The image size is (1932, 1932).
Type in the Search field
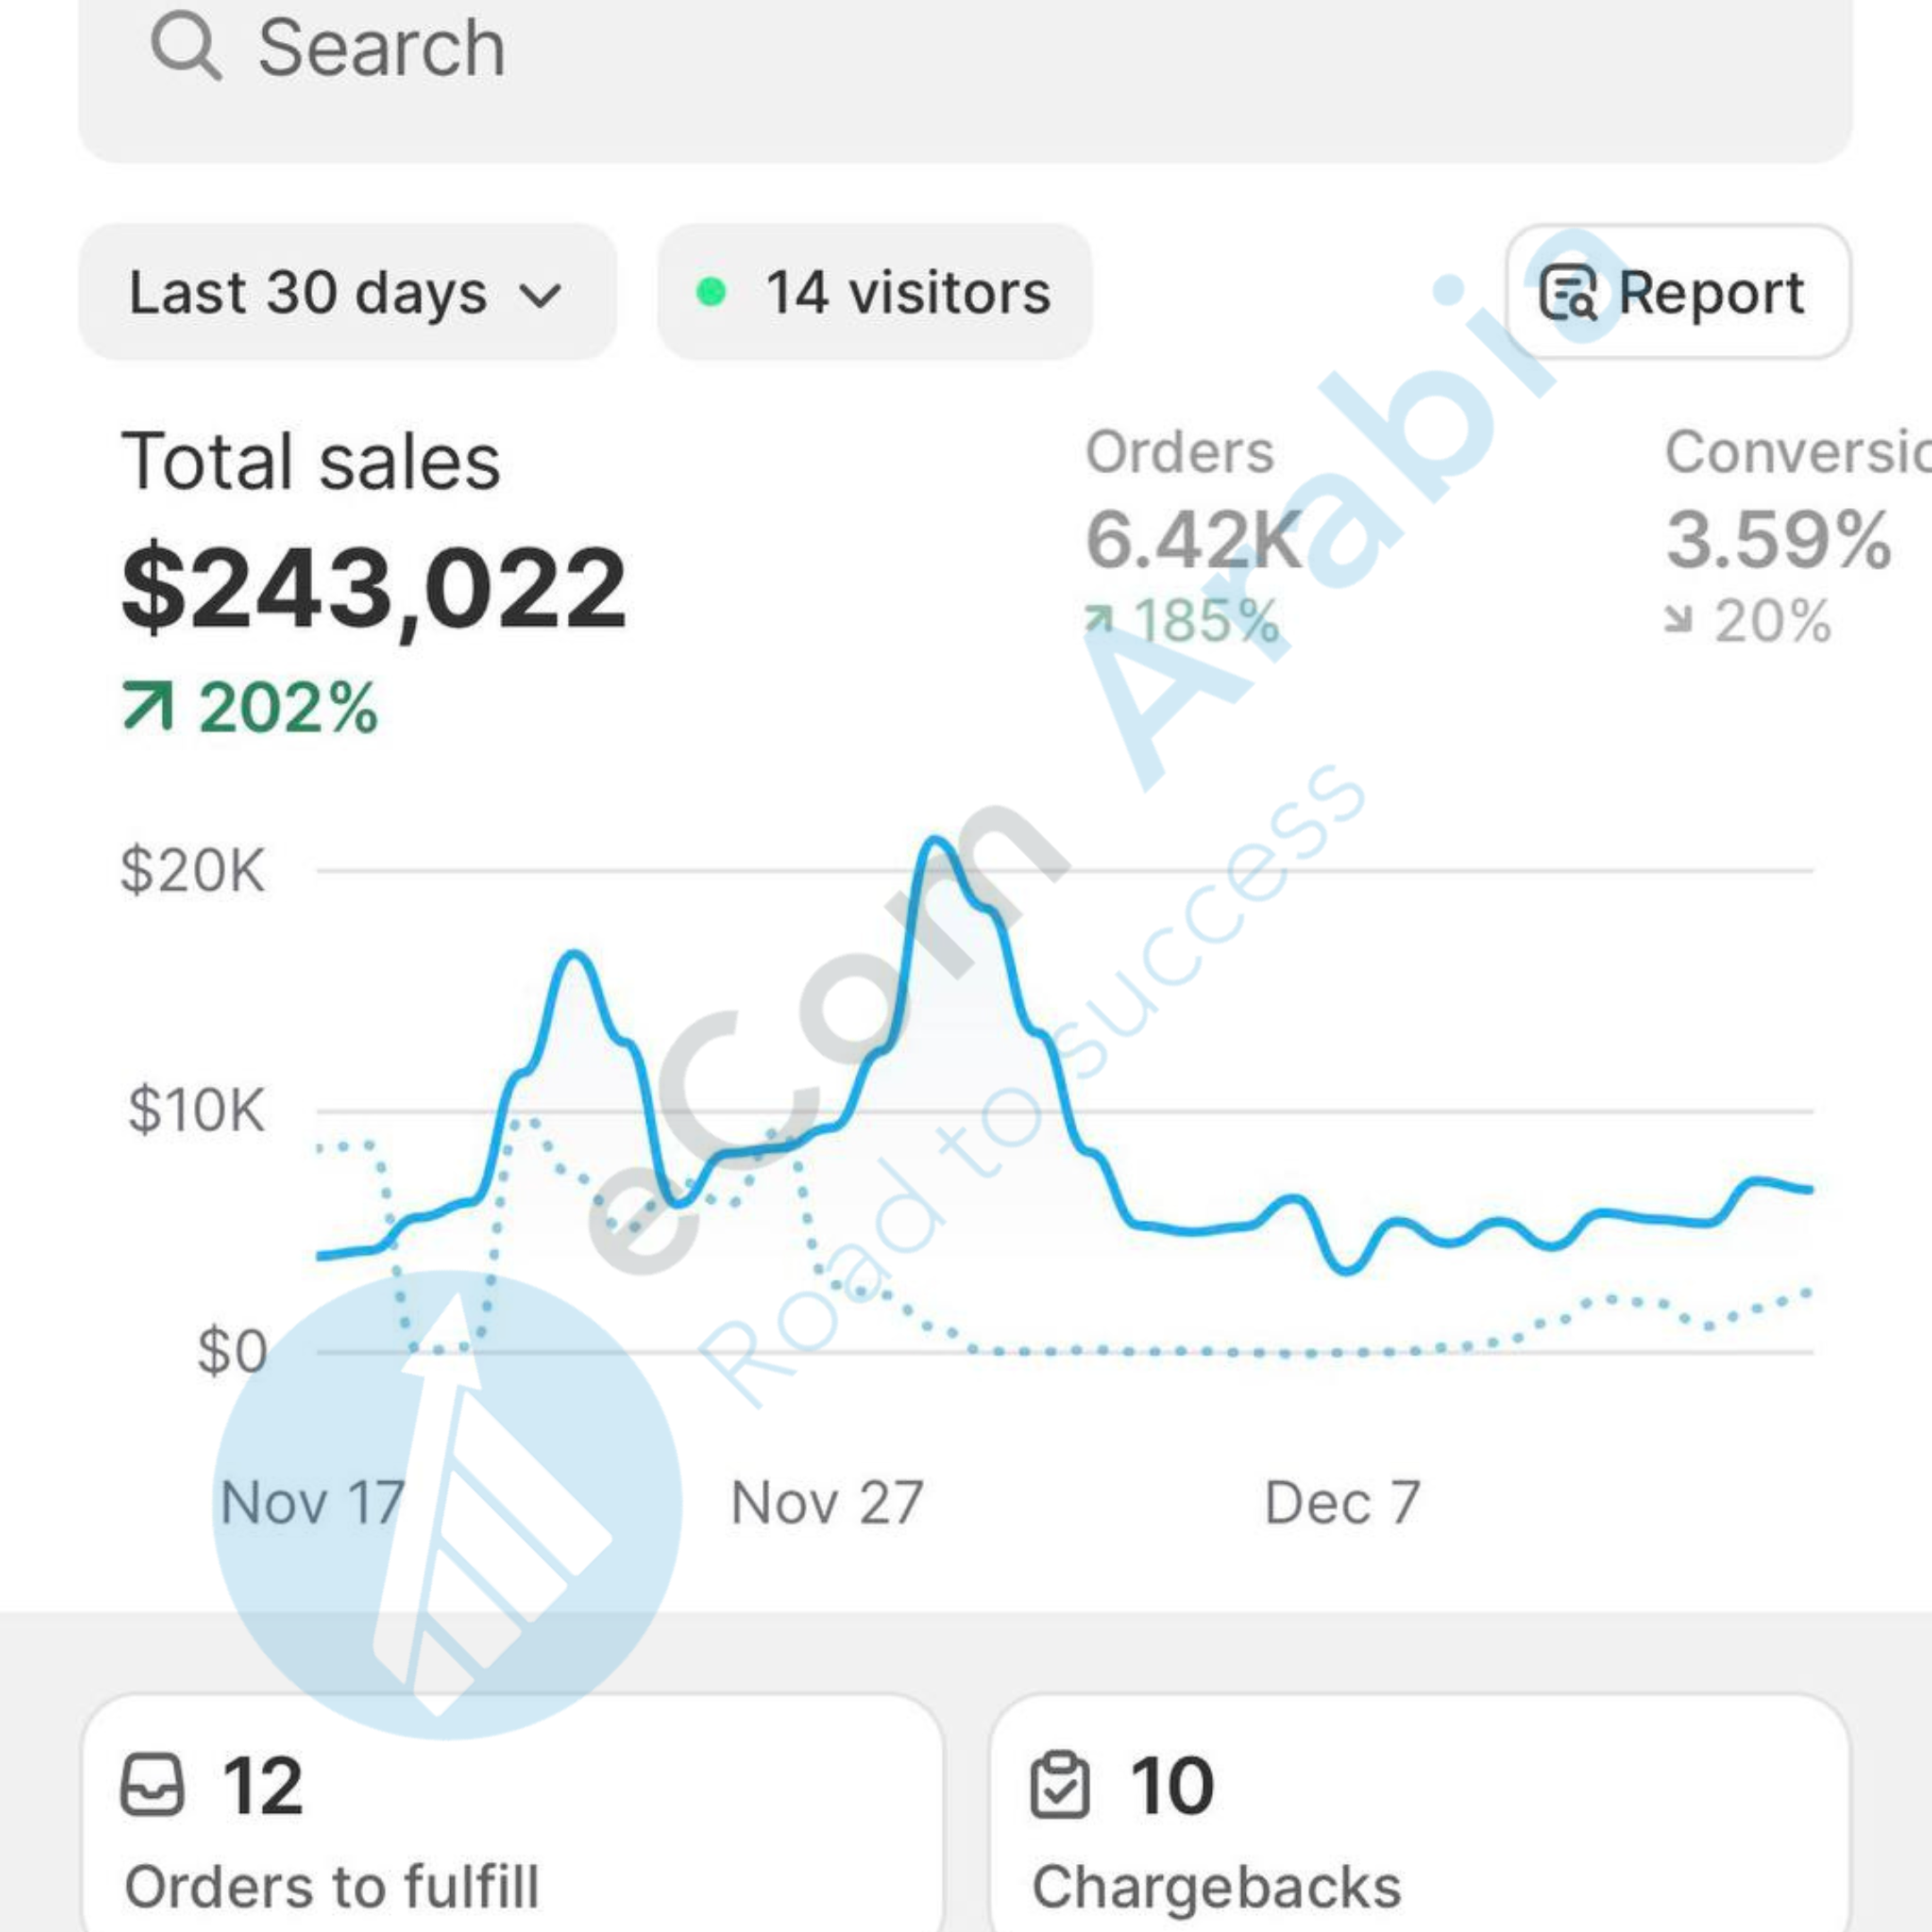[965, 50]
